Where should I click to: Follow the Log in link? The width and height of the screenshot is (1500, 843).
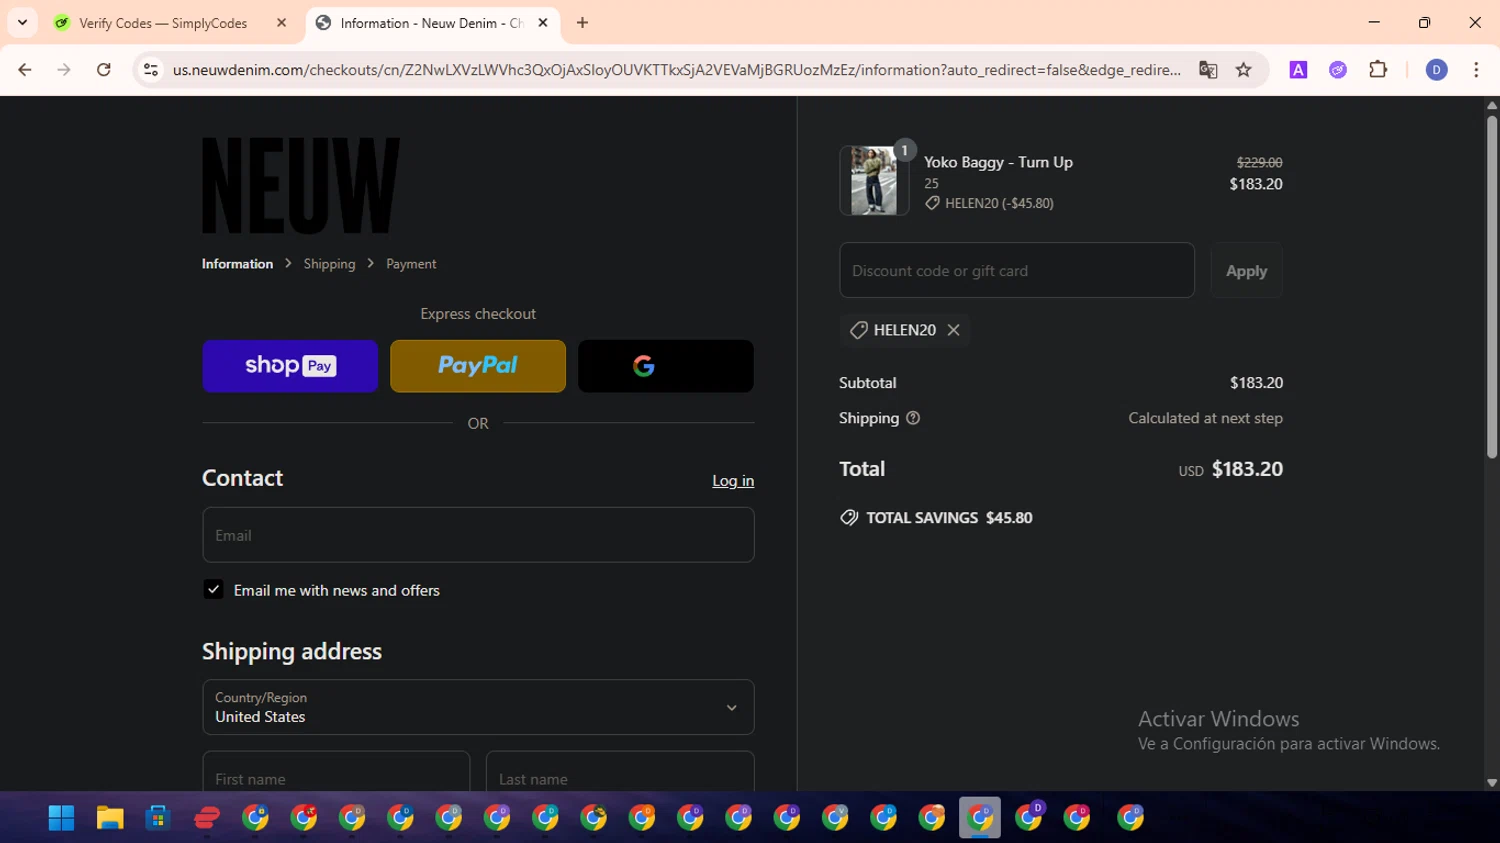[733, 481]
